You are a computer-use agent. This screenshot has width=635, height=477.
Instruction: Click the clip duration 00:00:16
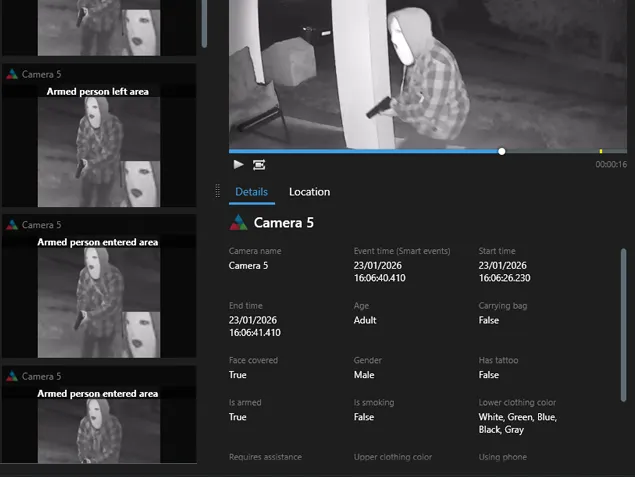coord(611,164)
